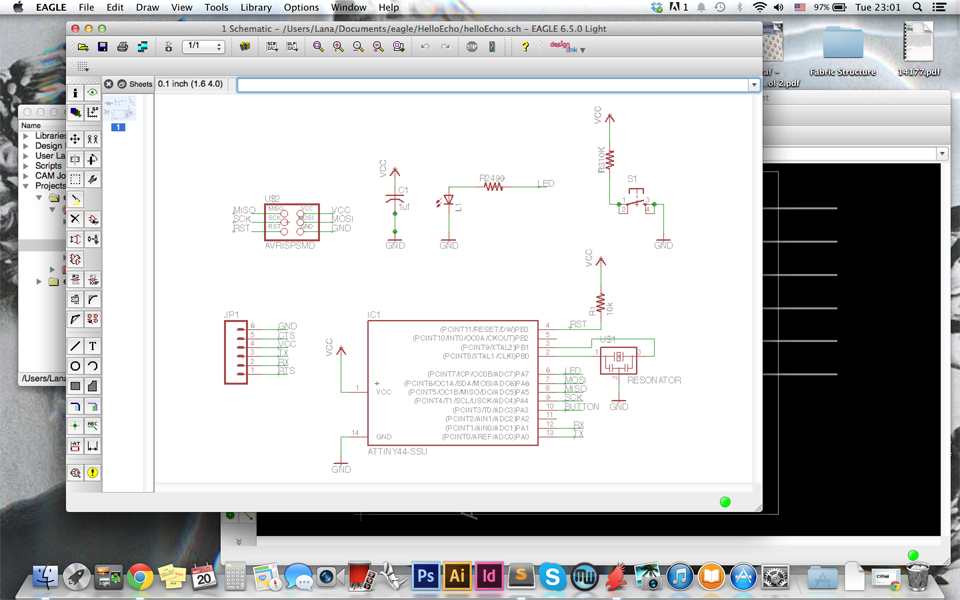Expand Scripts in Control Panel tree

[x=26, y=166]
